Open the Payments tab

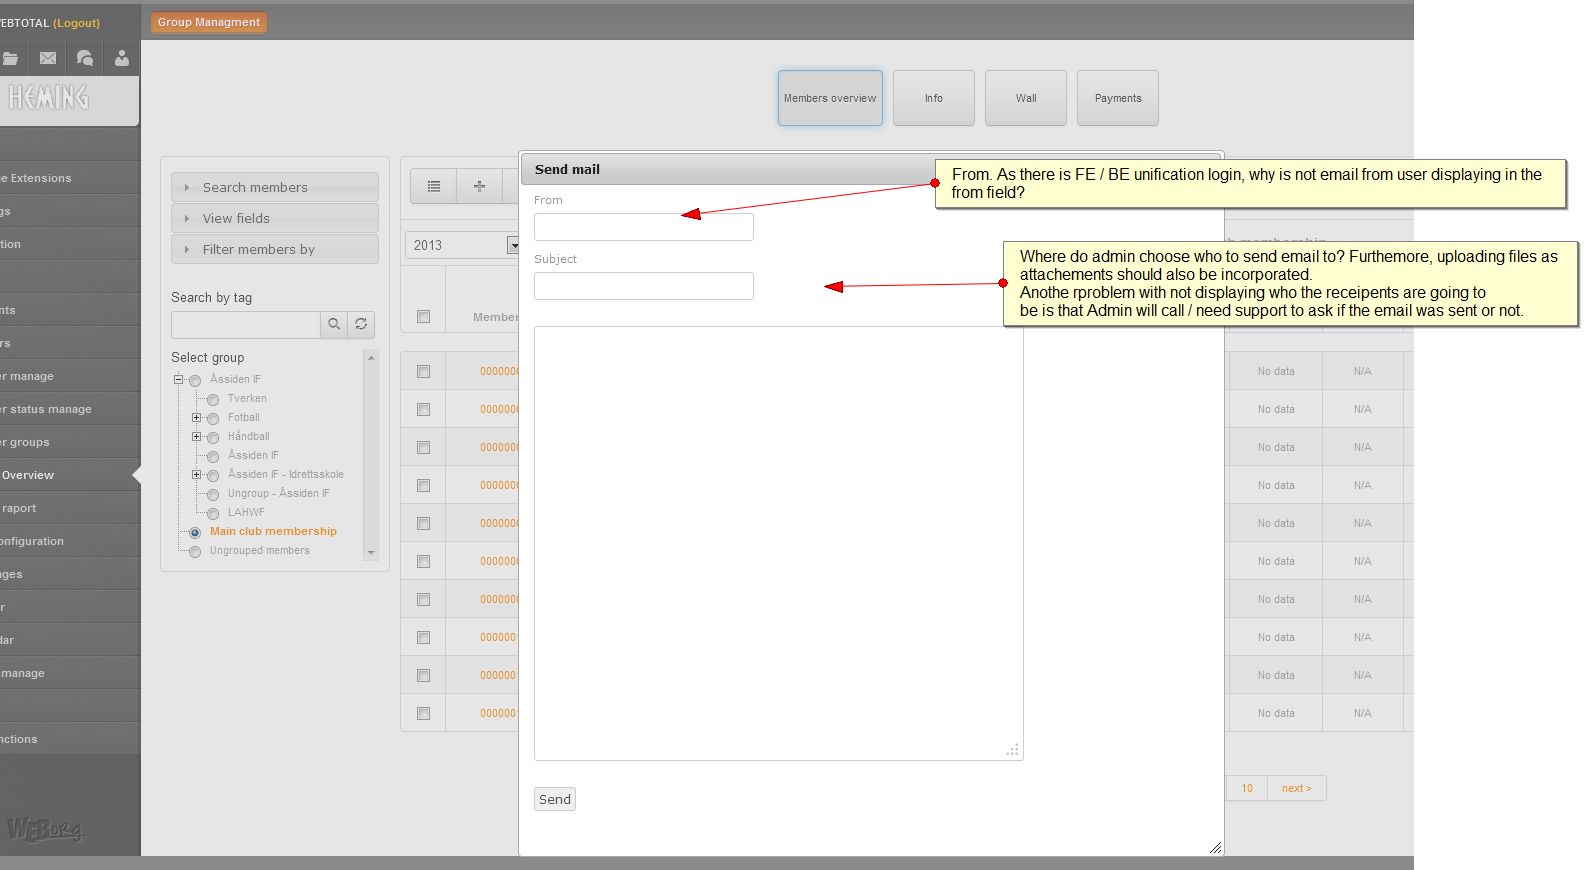pyautogui.click(x=1118, y=98)
